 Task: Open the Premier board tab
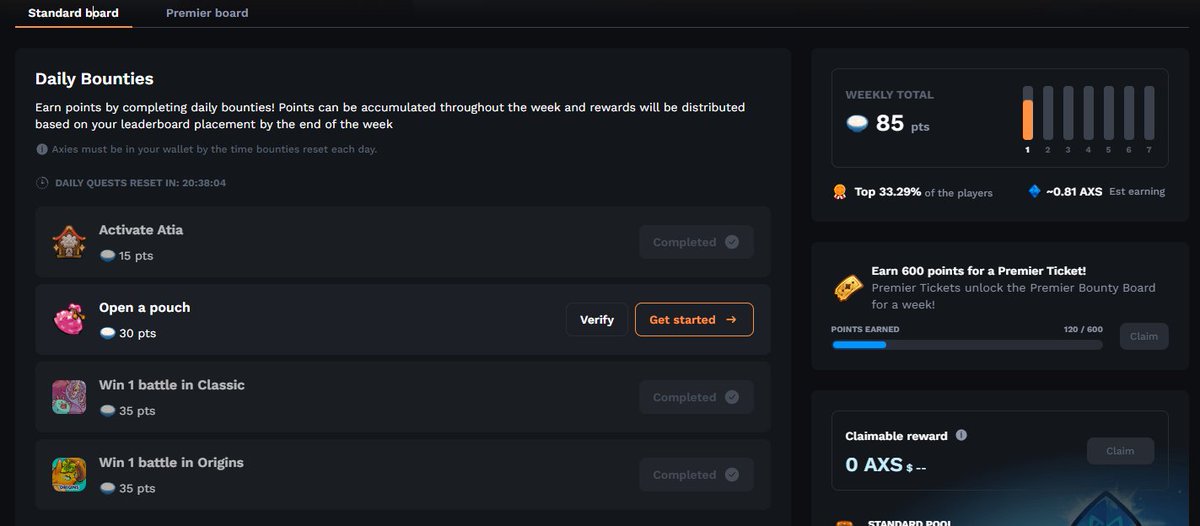coord(207,13)
